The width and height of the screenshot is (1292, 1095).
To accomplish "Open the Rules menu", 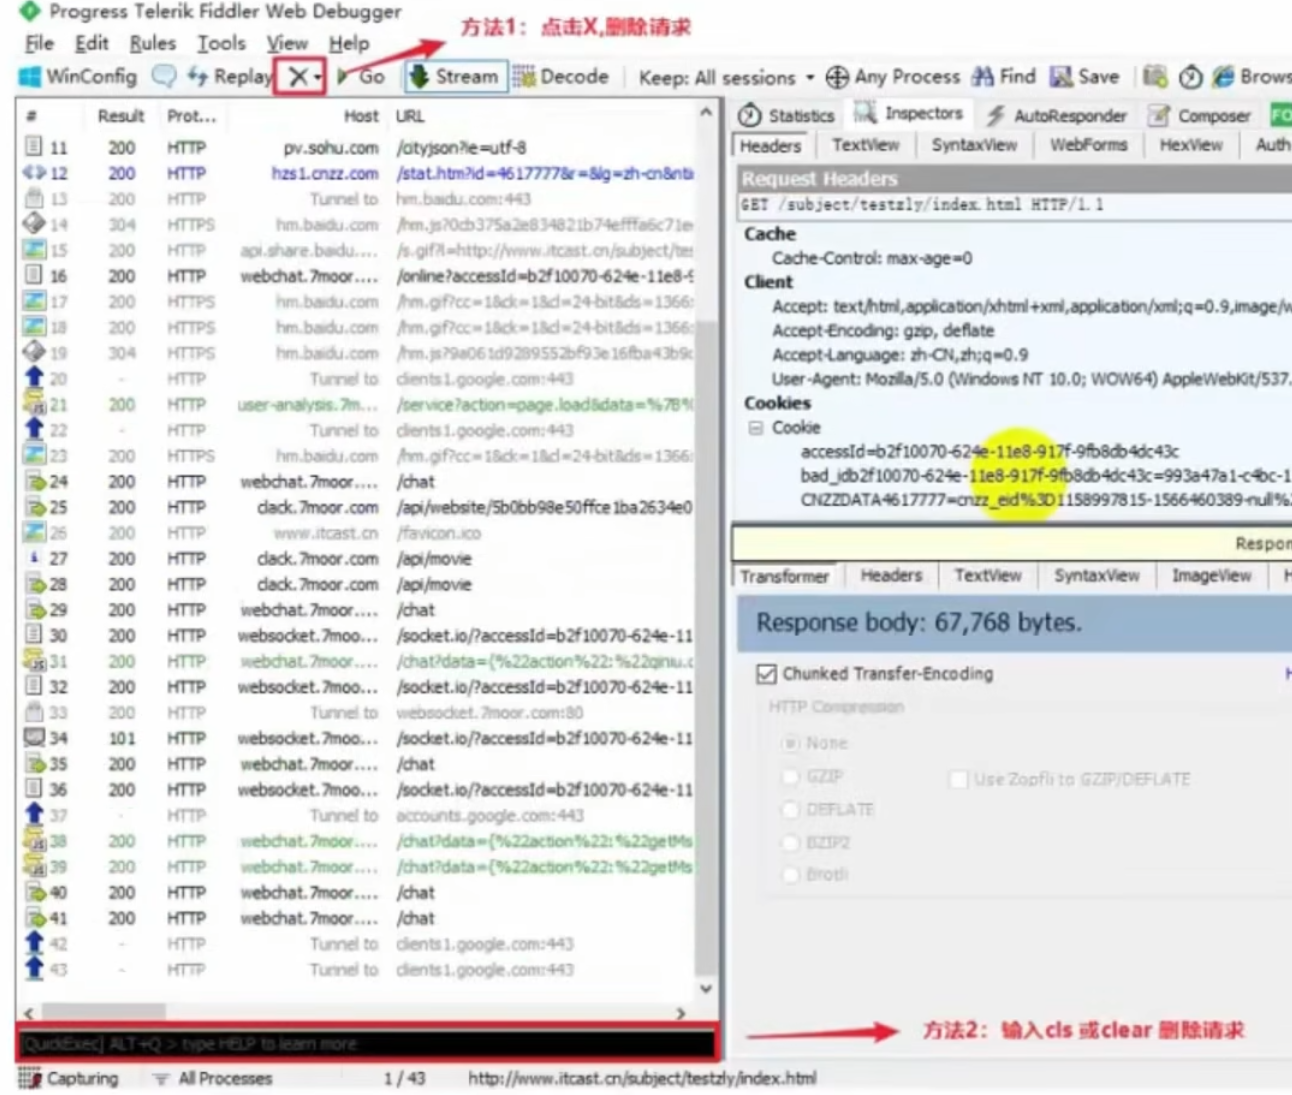I will tap(152, 43).
